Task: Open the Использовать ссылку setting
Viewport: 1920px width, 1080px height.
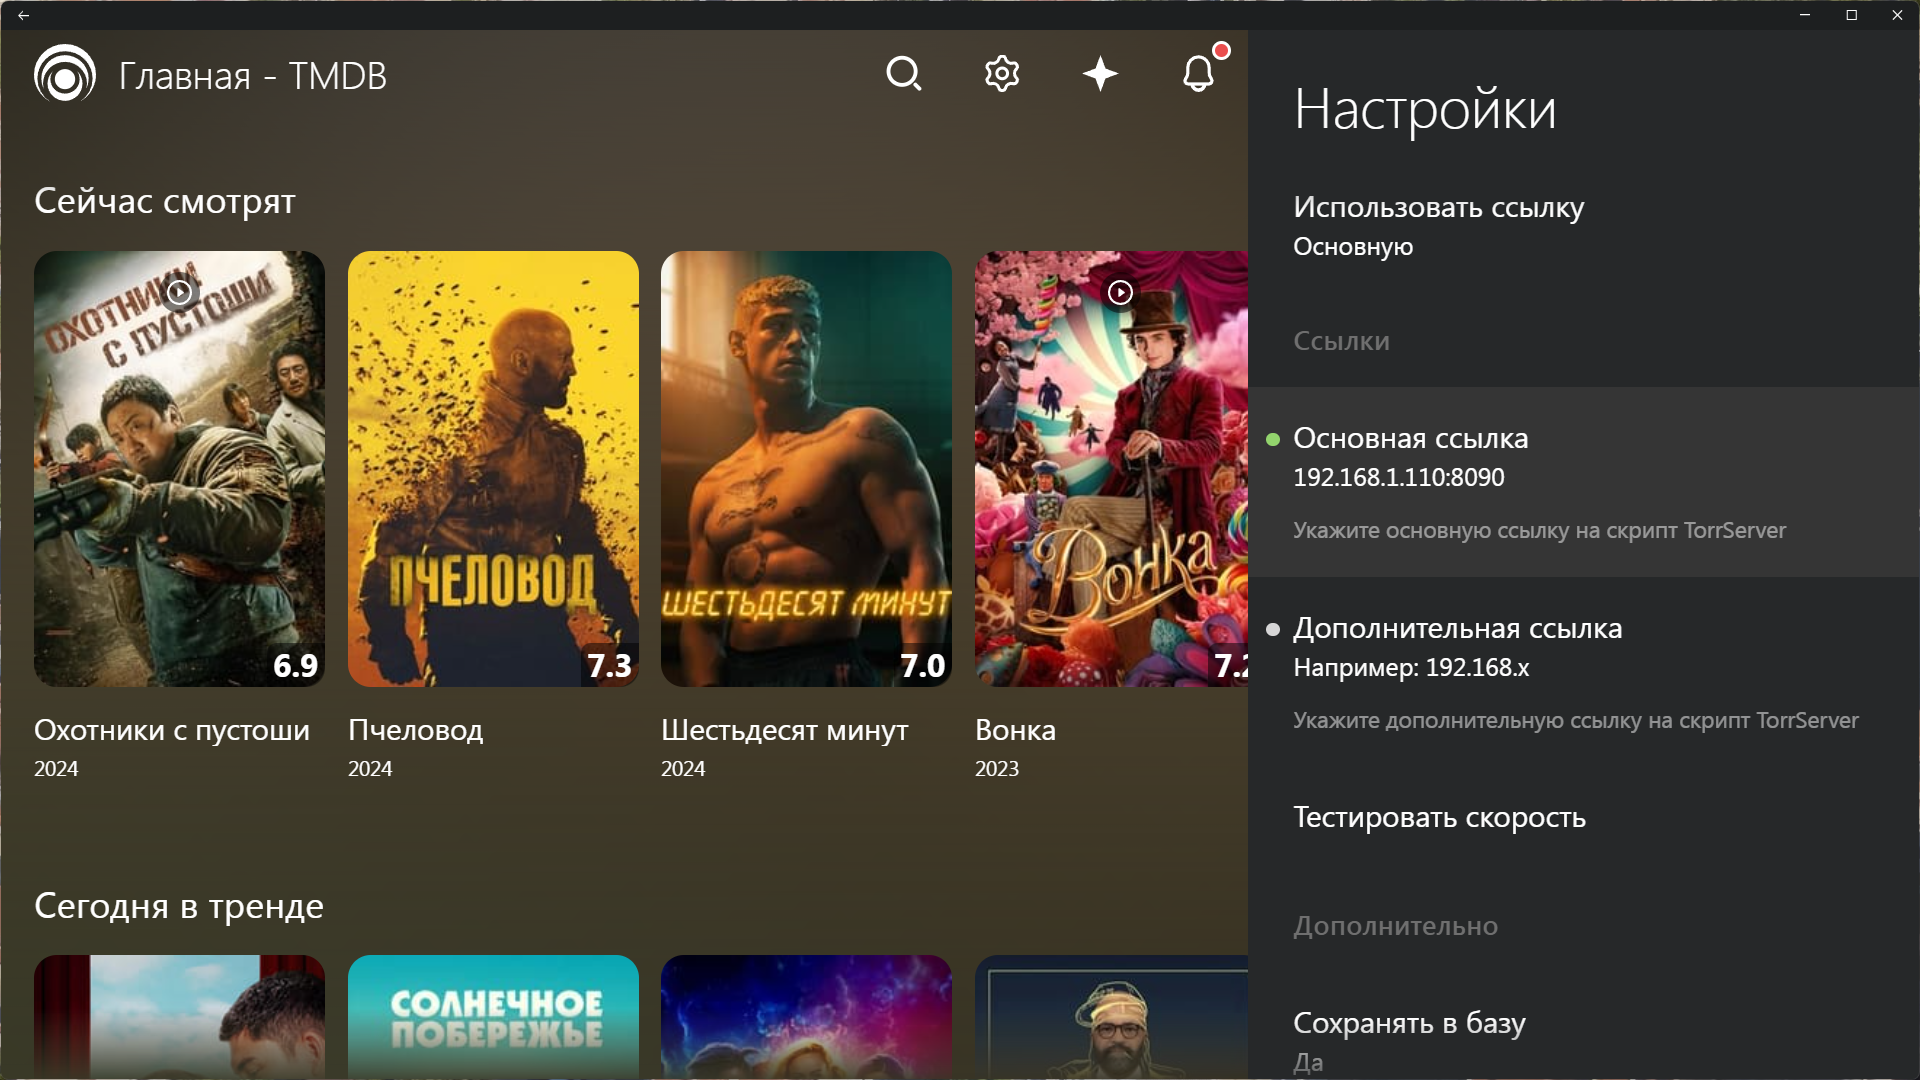Action: click(x=1584, y=226)
